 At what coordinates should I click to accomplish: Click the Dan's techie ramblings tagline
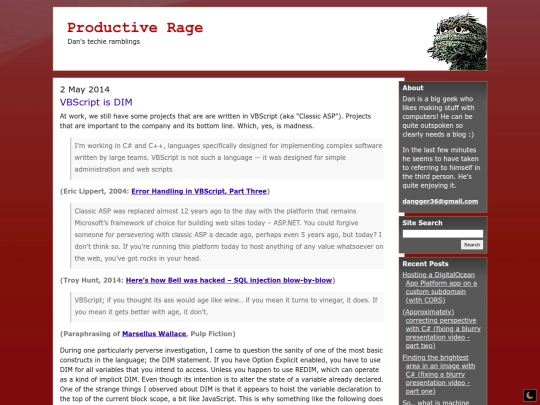coord(104,42)
